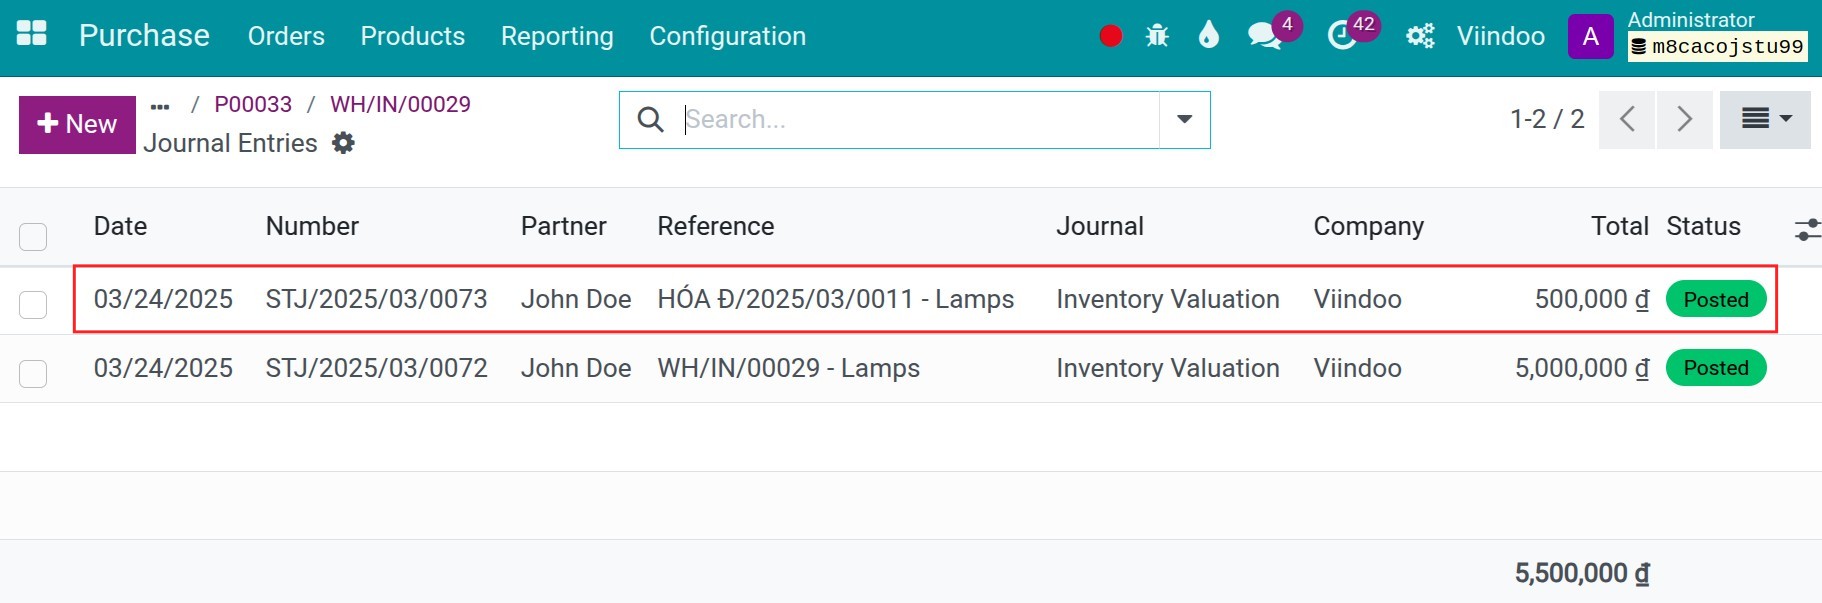
Task: Select all records with header checkbox
Action: click(x=33, y=236)
